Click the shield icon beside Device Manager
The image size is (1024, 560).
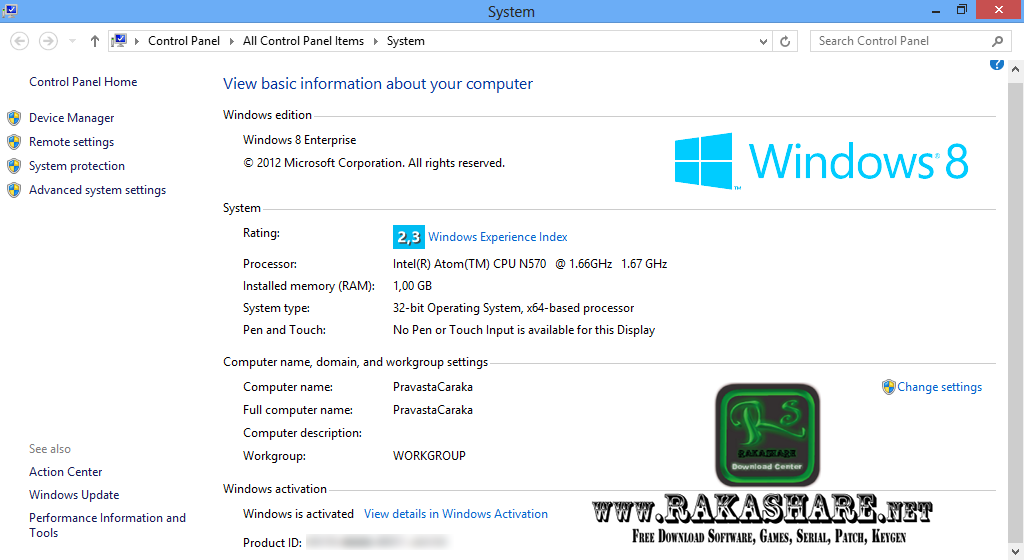[x=14, y=118]
